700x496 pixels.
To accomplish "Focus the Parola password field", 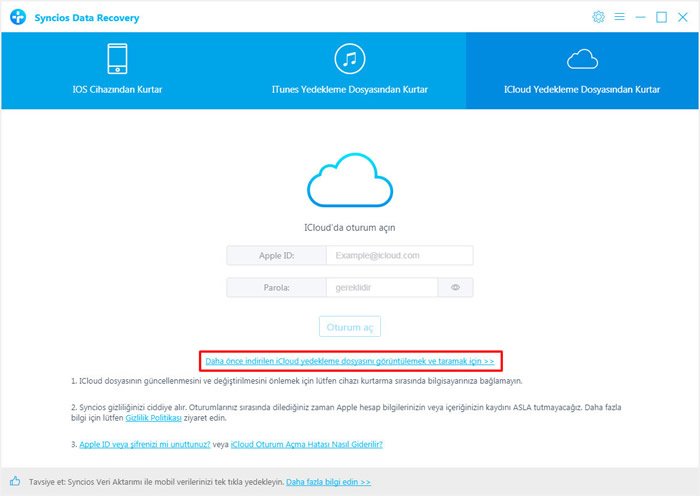I will [382, 288].
